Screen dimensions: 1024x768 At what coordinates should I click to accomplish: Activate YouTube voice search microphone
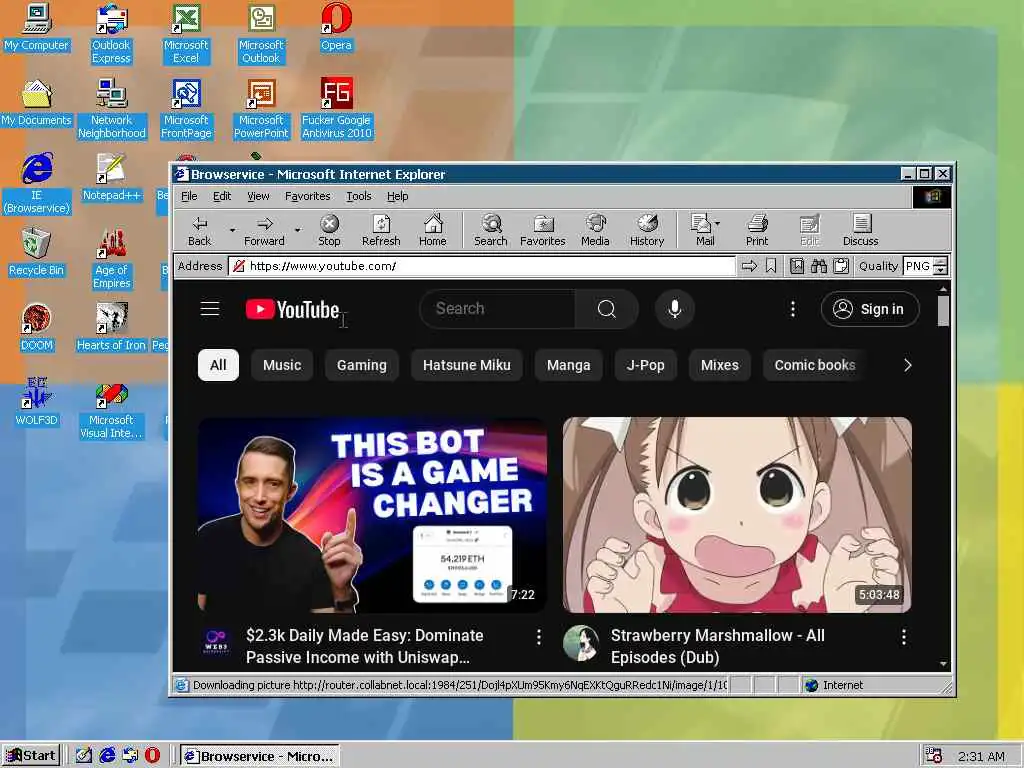[675, 309]
